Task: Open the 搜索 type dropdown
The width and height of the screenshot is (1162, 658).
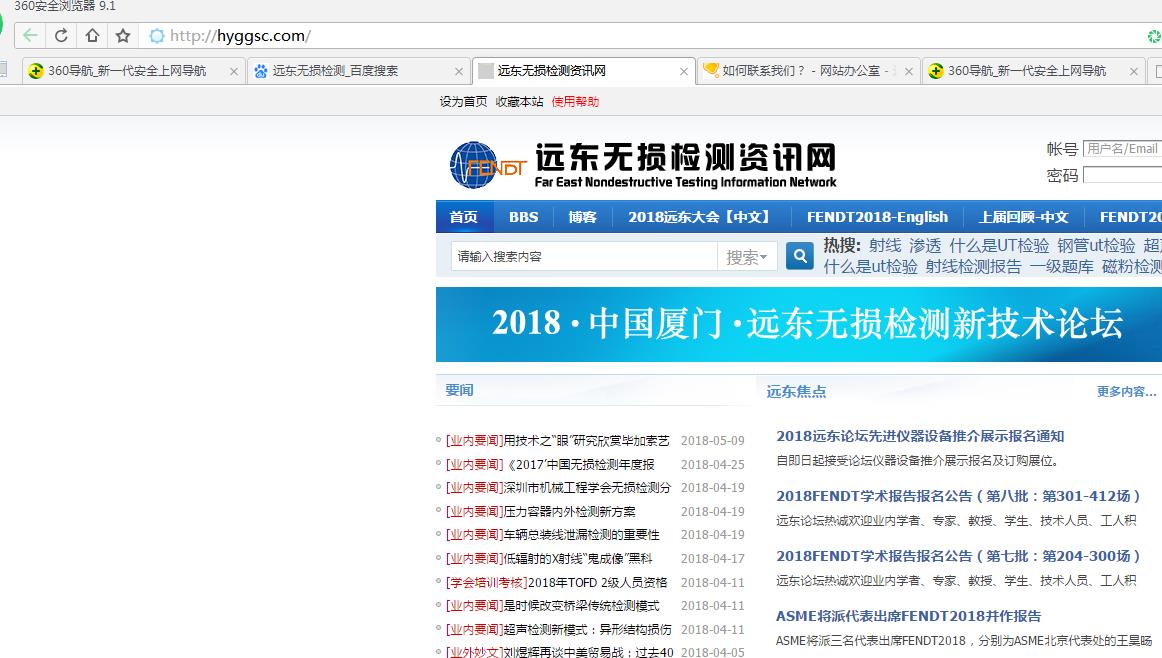Action: point(746,257)
